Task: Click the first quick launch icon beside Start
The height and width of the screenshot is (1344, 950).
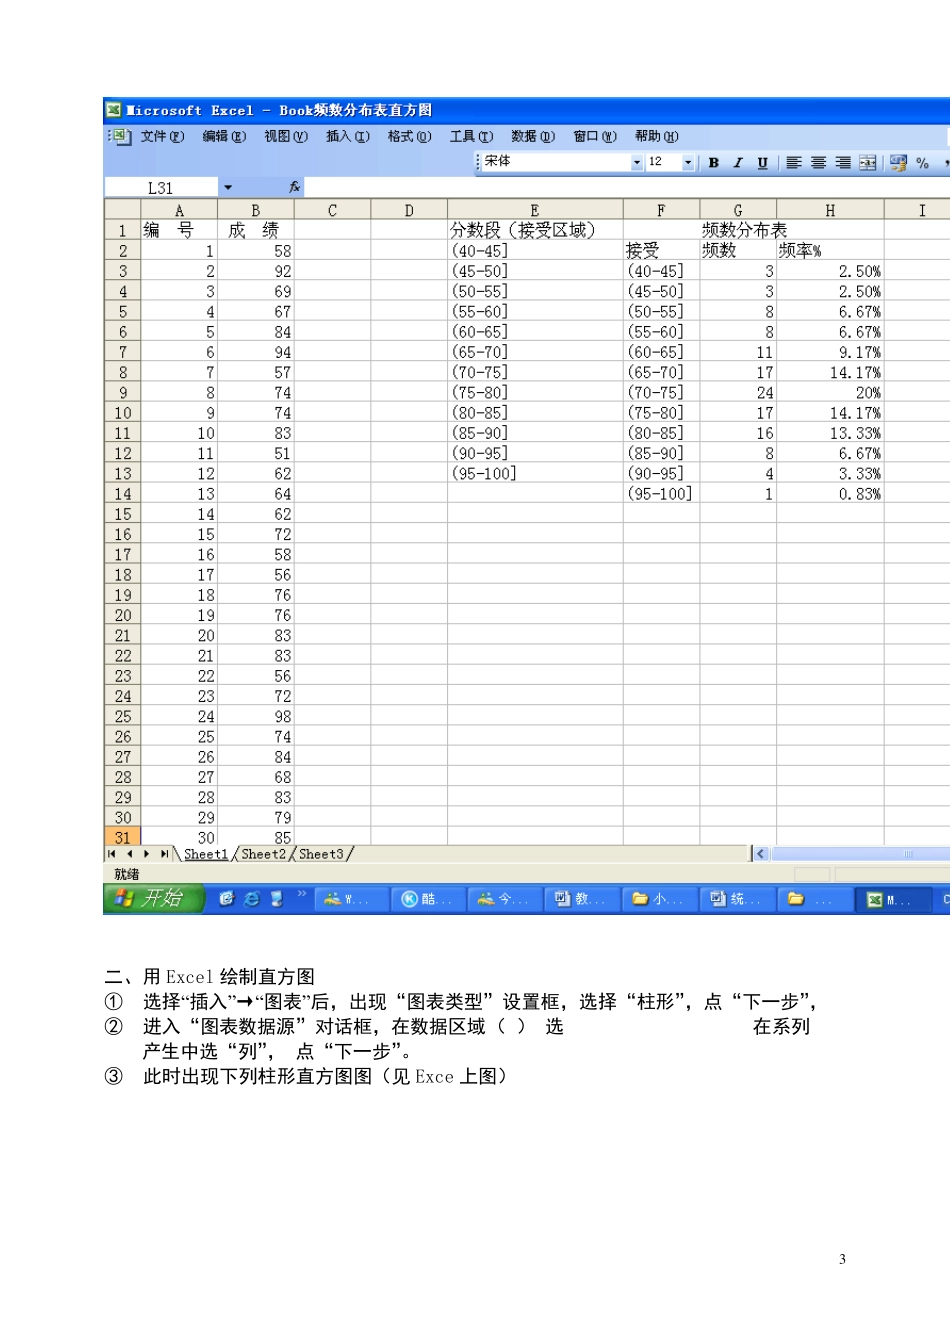Action: [x=227, y=899]
